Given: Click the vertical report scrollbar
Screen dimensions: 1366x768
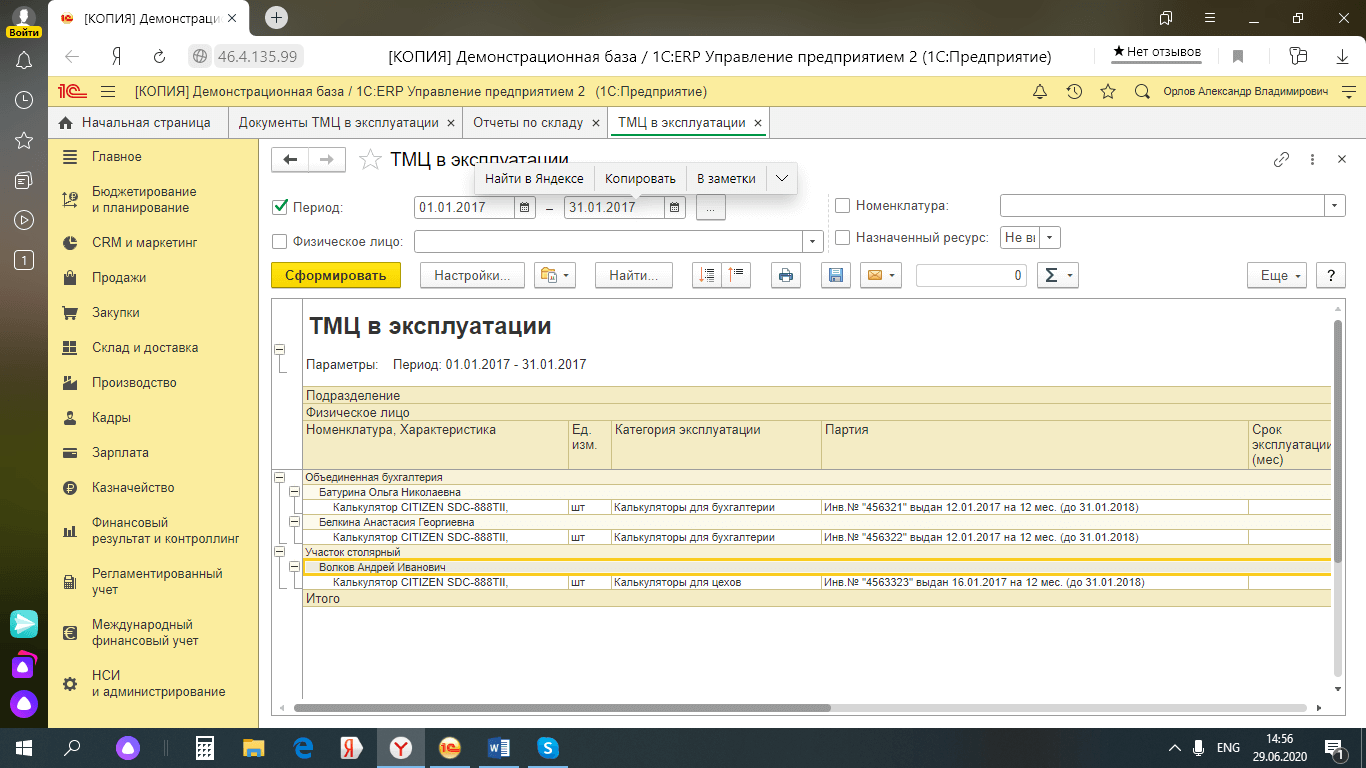Looking at the screenshot, I should 1338,440.
